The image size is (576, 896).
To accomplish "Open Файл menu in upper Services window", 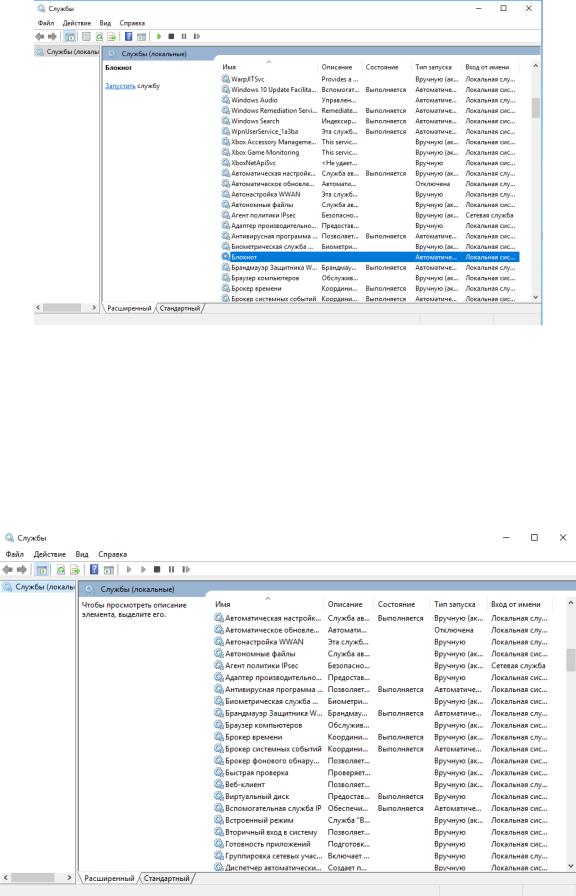I will [x=46, y=23].
